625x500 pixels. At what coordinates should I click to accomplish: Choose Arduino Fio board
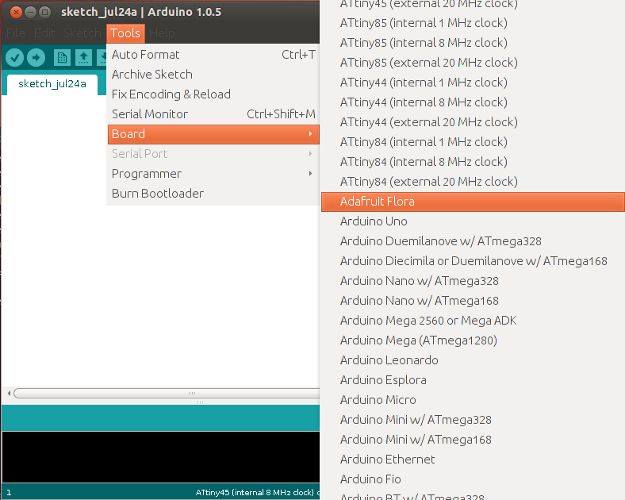473,479
